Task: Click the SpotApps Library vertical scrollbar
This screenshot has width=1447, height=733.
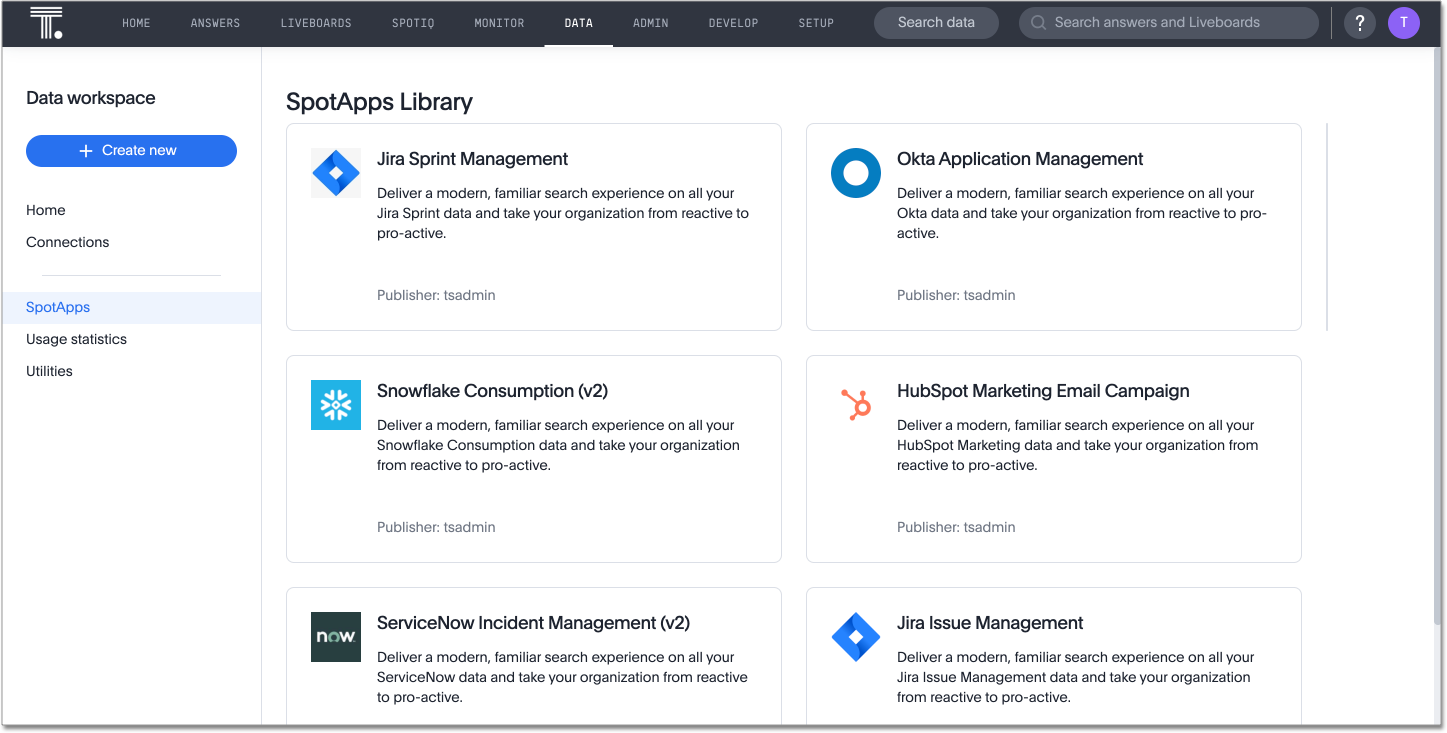Action: [x=1327, y=227]
